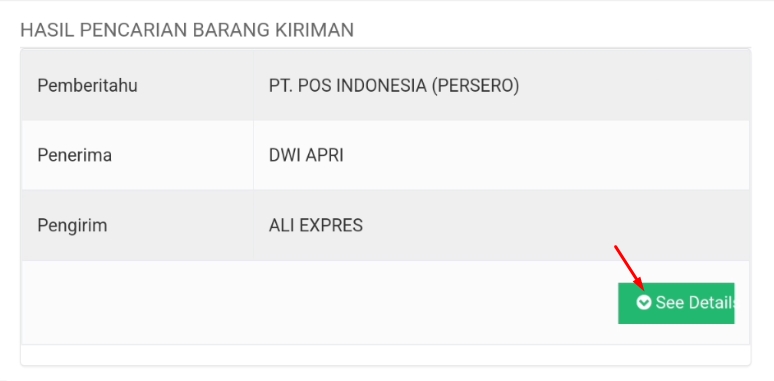Click the green See Details button

(x=676, y=303)
